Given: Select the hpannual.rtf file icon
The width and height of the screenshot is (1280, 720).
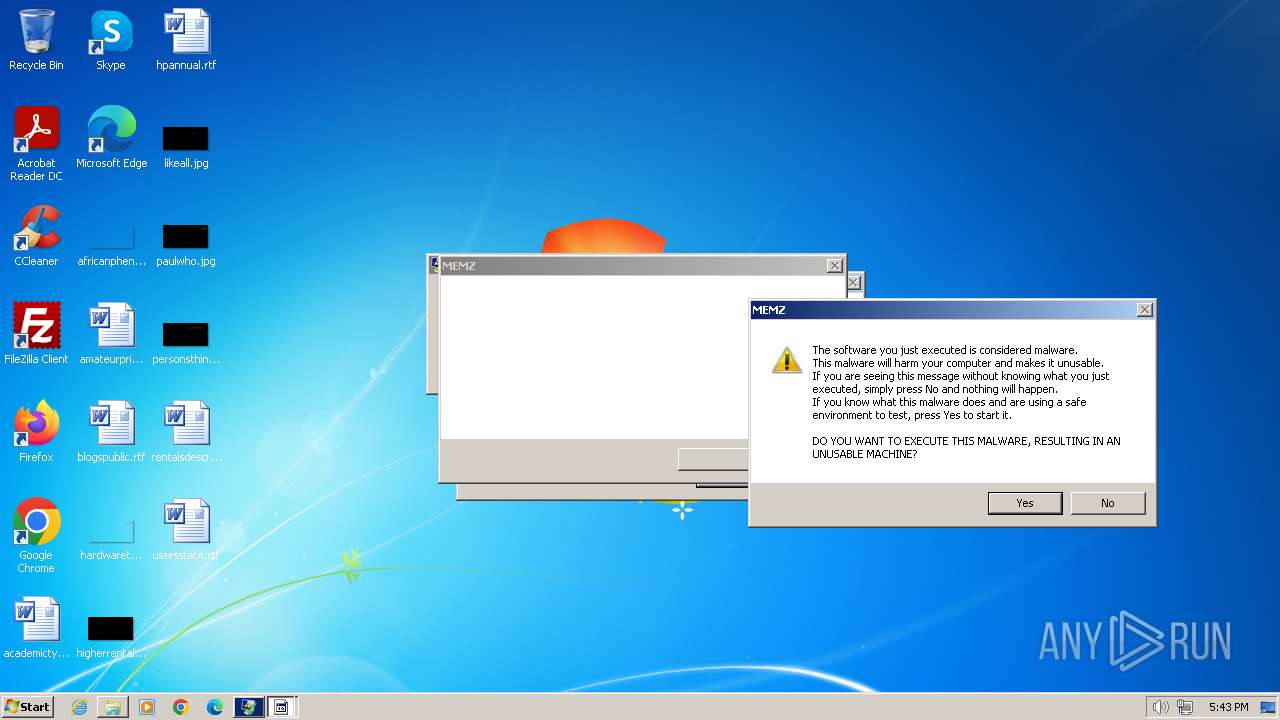Looking at the screenshot, I should (186, 40).
